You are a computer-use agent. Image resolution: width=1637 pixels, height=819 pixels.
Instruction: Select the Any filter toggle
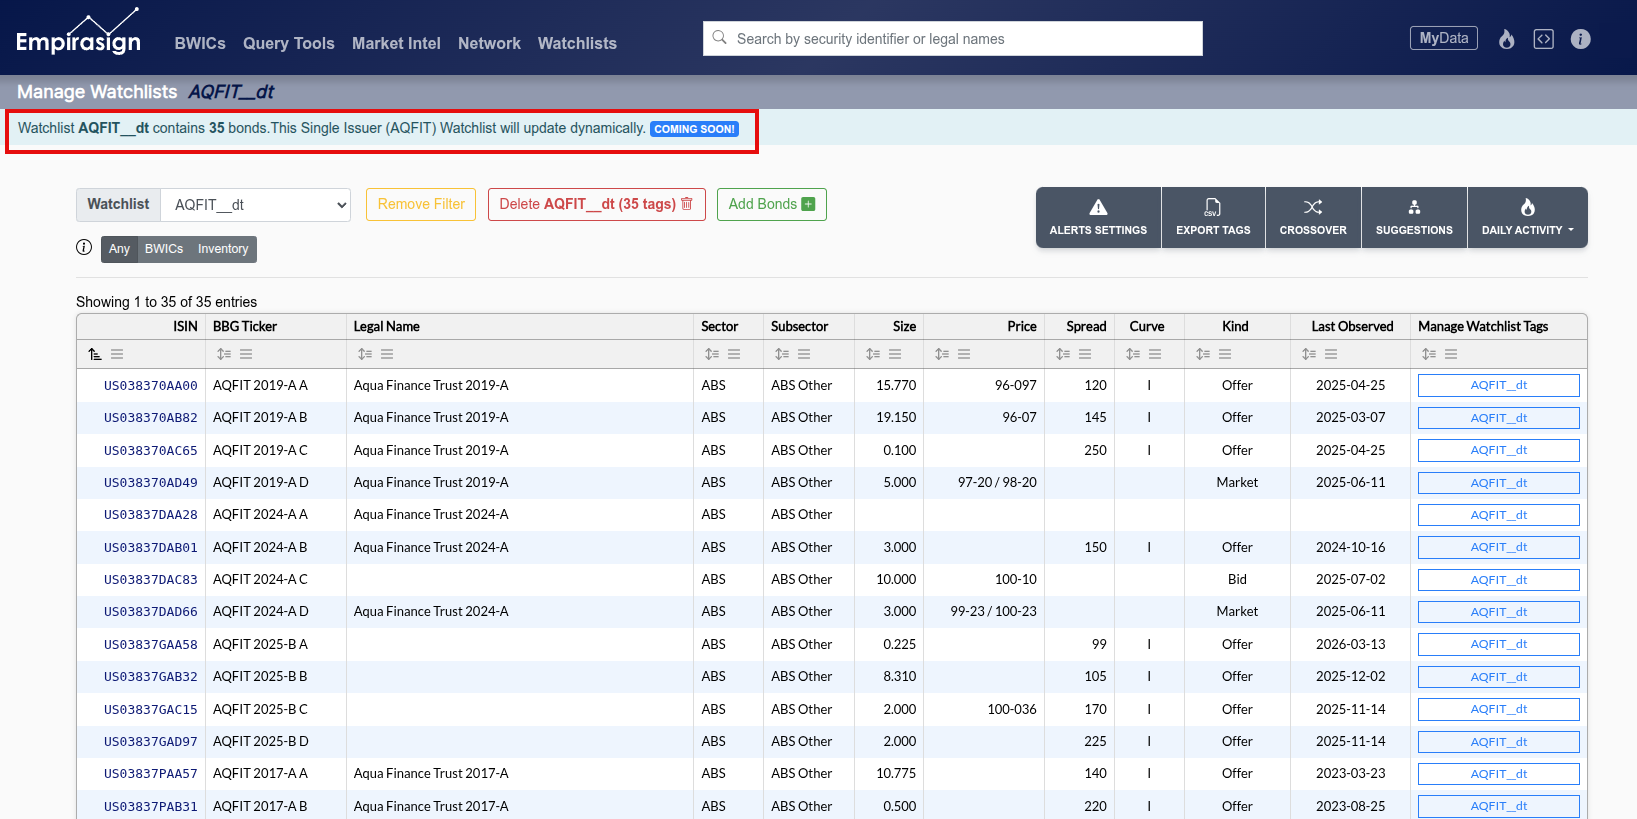(119, 249)
